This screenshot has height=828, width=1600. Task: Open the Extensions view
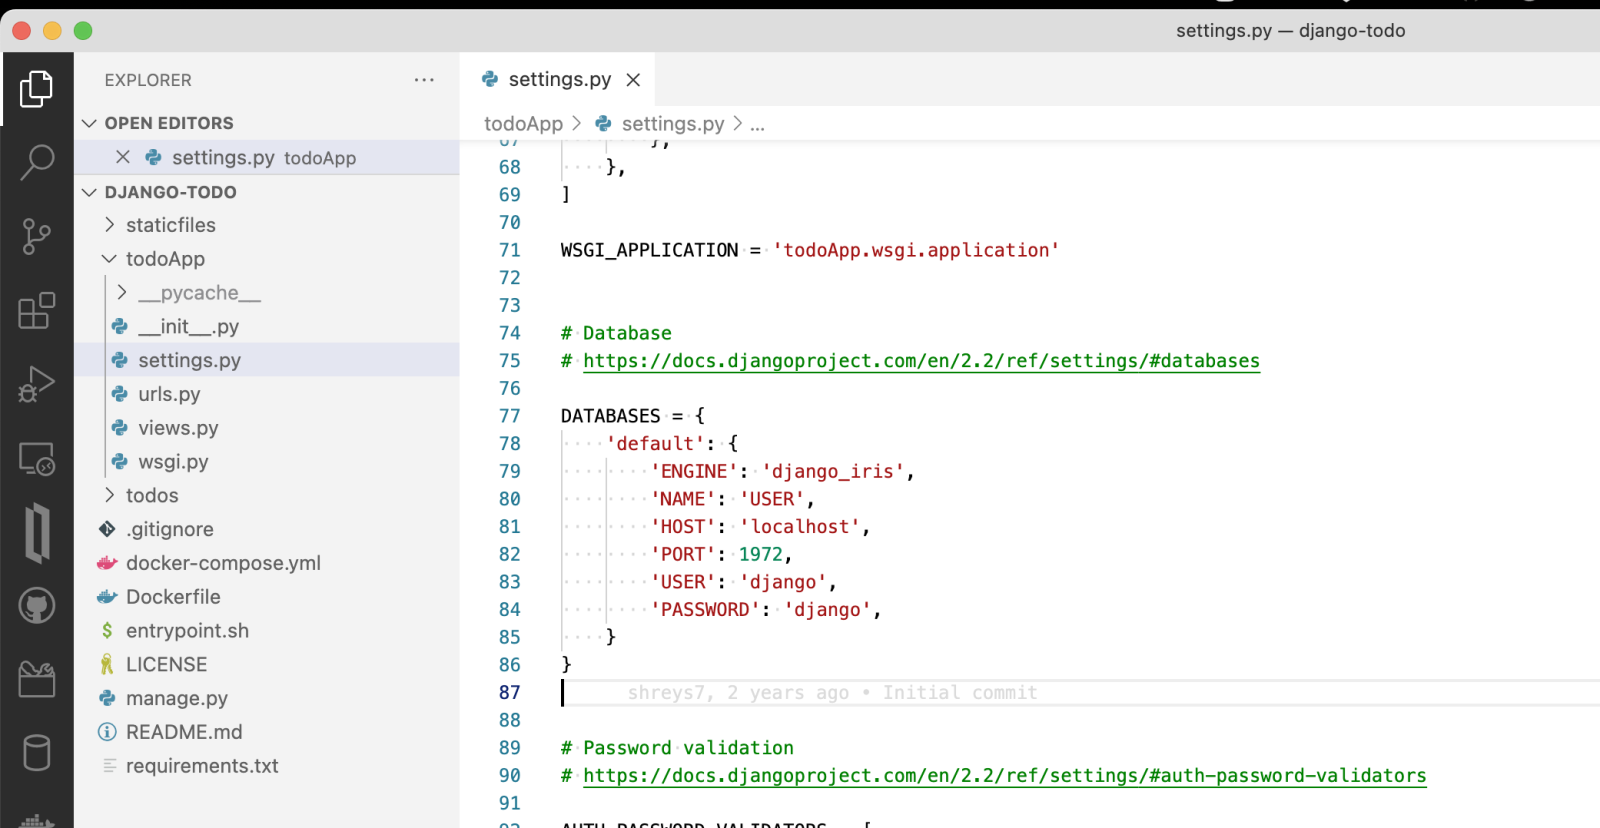(x=36, y=311)
